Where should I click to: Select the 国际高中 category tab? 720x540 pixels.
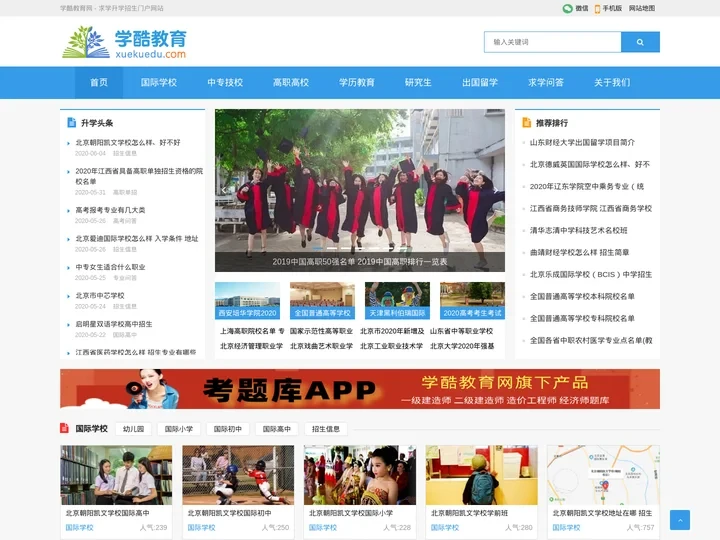click(x=276, y=429)
